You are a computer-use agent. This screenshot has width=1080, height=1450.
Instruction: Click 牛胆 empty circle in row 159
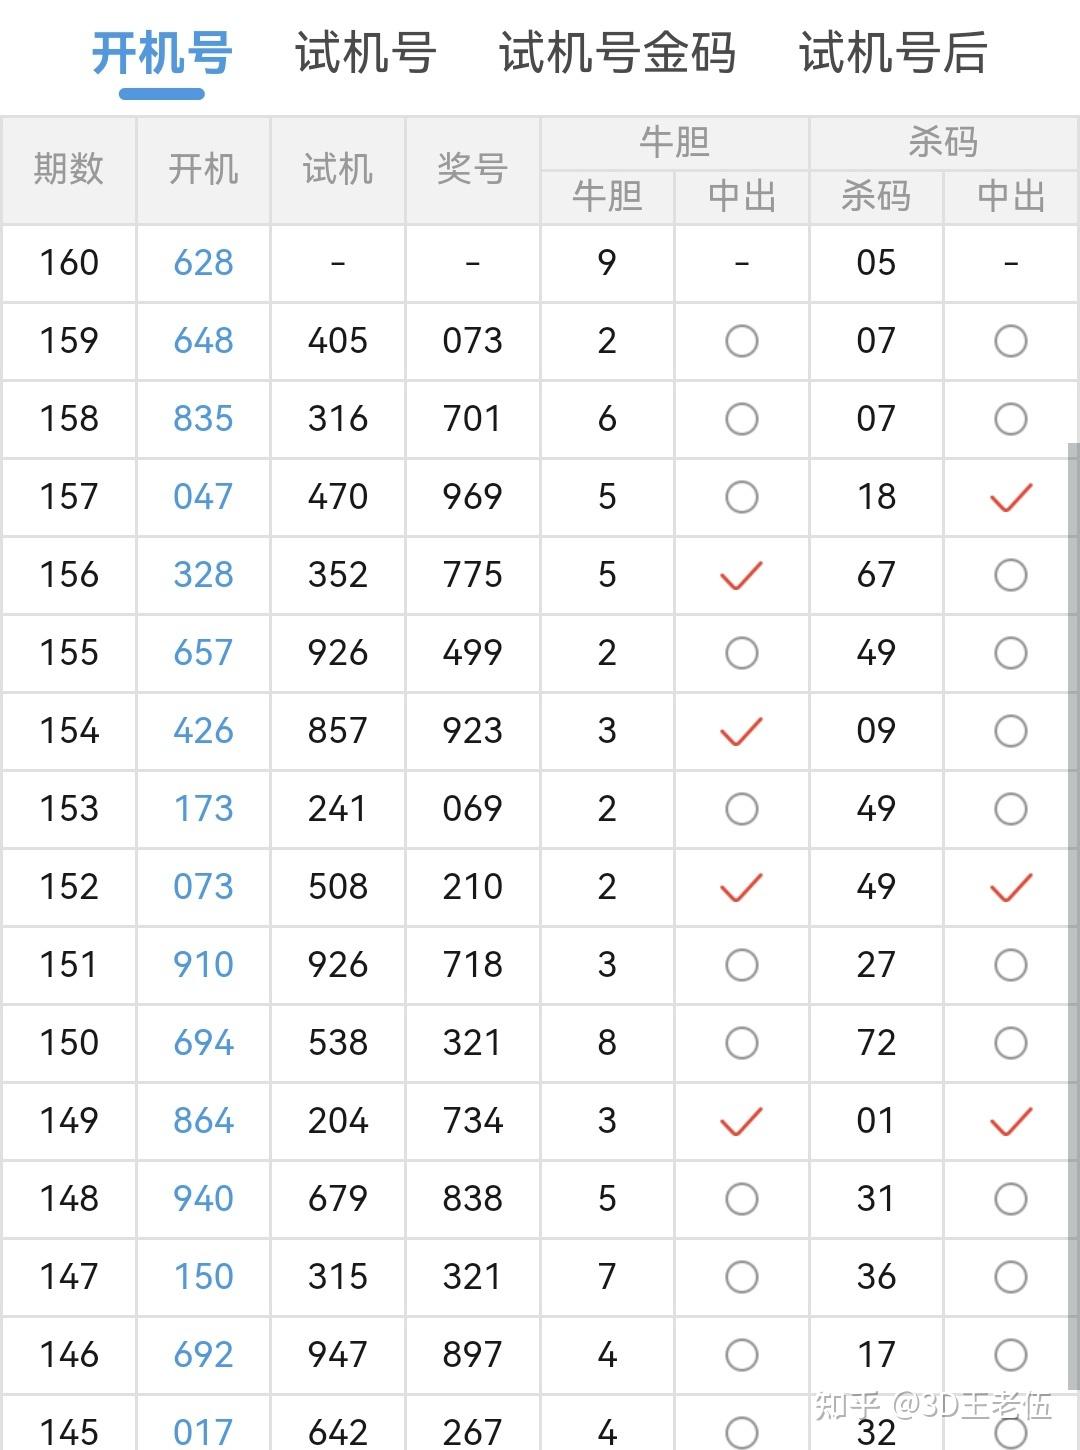pyautogui.click(x=741, y=341)
